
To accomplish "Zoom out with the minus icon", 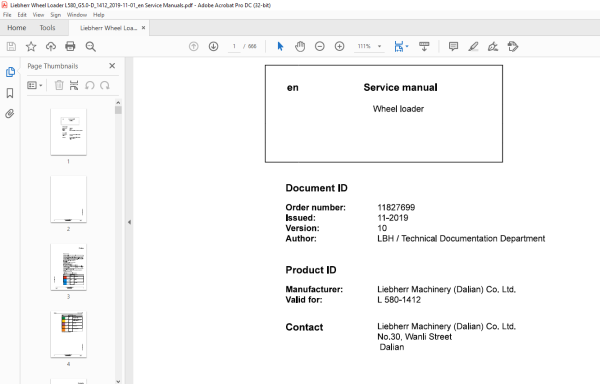I will coord(320,47).
